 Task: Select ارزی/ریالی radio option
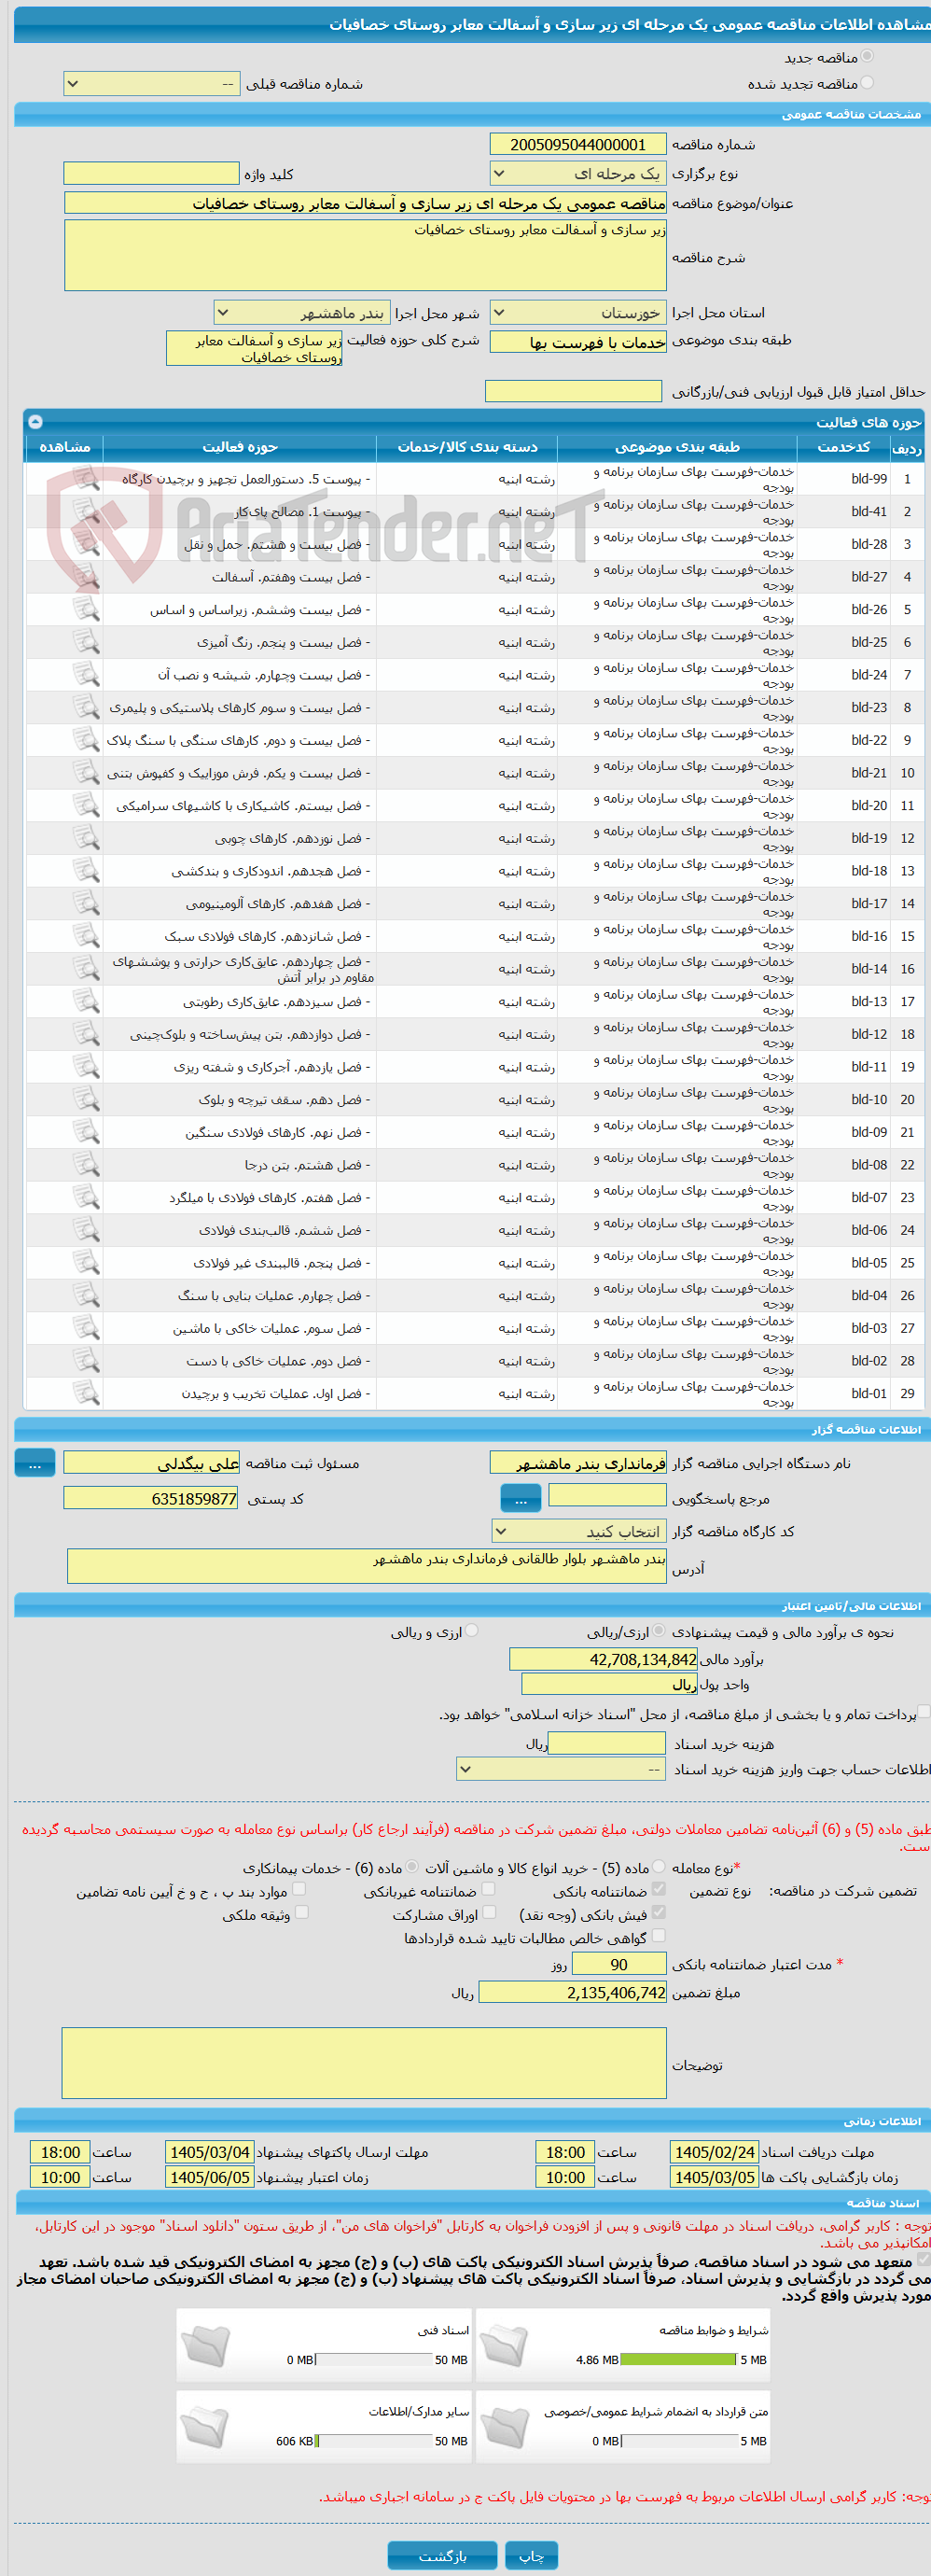tap(658, 1631)
